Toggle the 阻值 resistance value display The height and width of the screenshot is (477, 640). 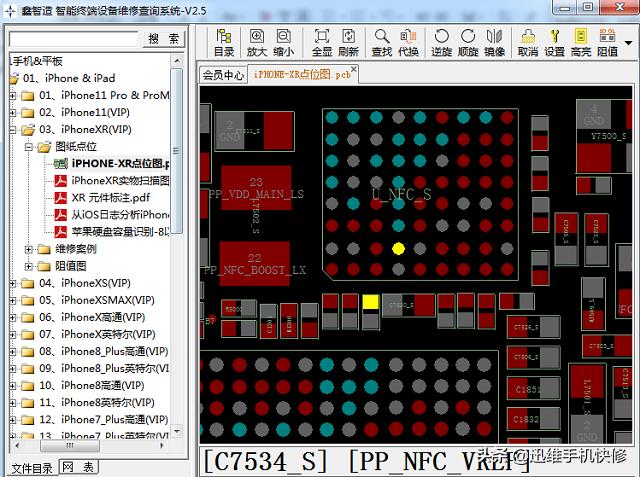point(607,42)
